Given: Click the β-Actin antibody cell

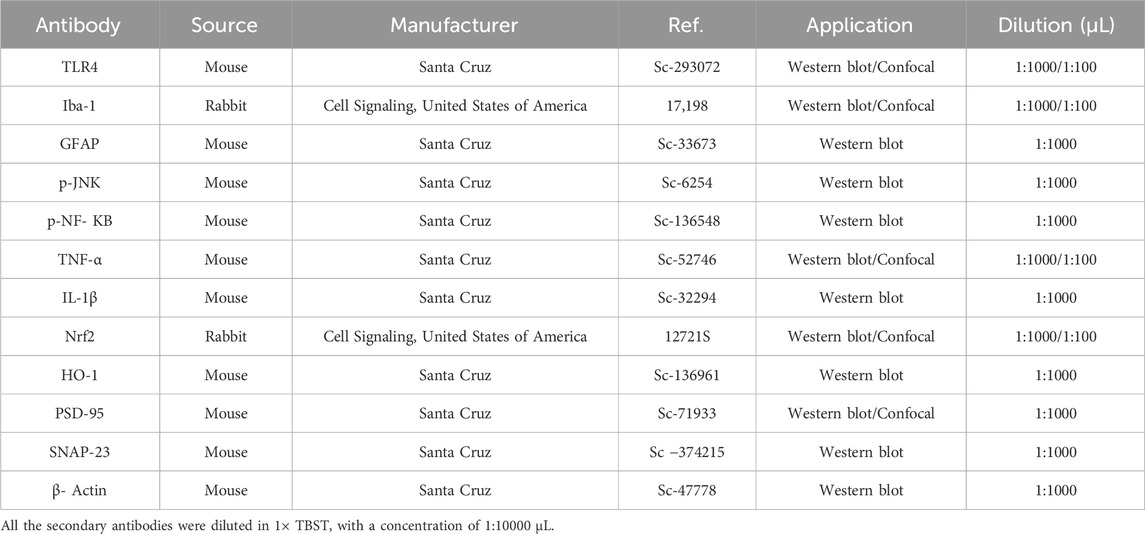Looking at the screenshot, I should pyautogui.click(x=80, y=490).
